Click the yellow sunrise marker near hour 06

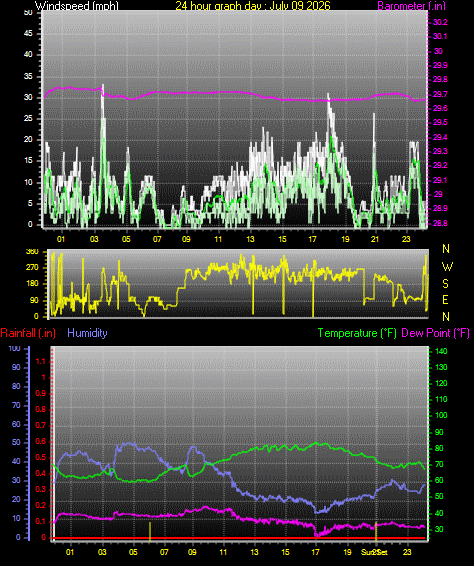tap(150, 531)
